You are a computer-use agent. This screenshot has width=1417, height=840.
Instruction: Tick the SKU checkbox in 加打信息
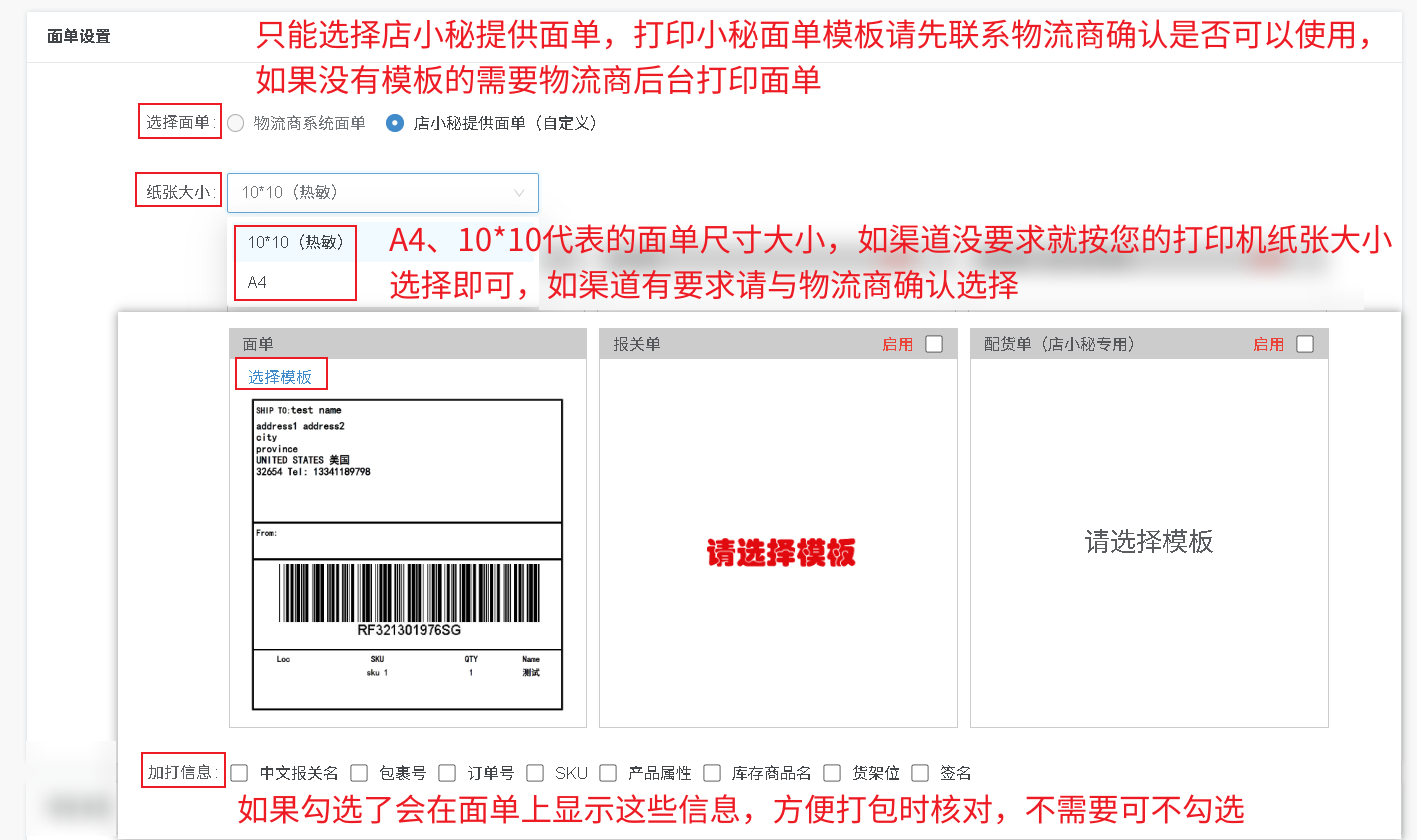(x=535, y=773)
